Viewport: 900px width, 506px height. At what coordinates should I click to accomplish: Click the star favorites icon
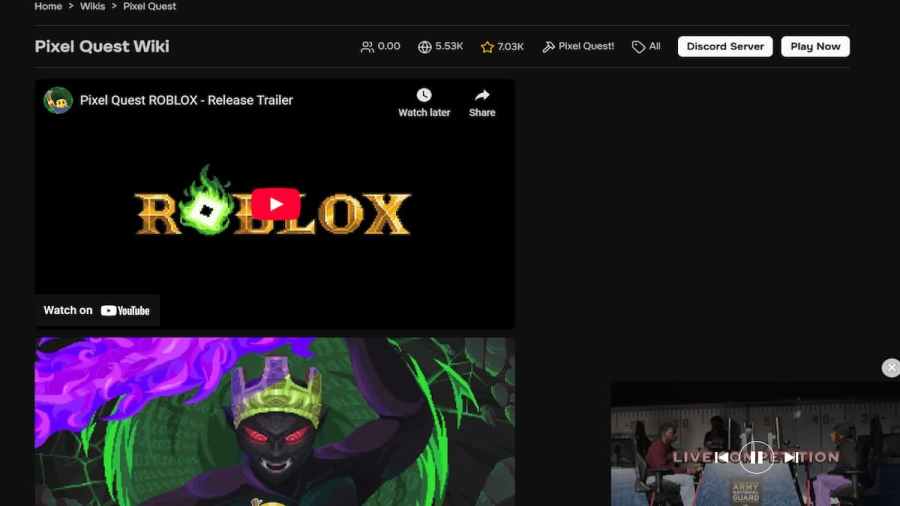click(487, 47)
